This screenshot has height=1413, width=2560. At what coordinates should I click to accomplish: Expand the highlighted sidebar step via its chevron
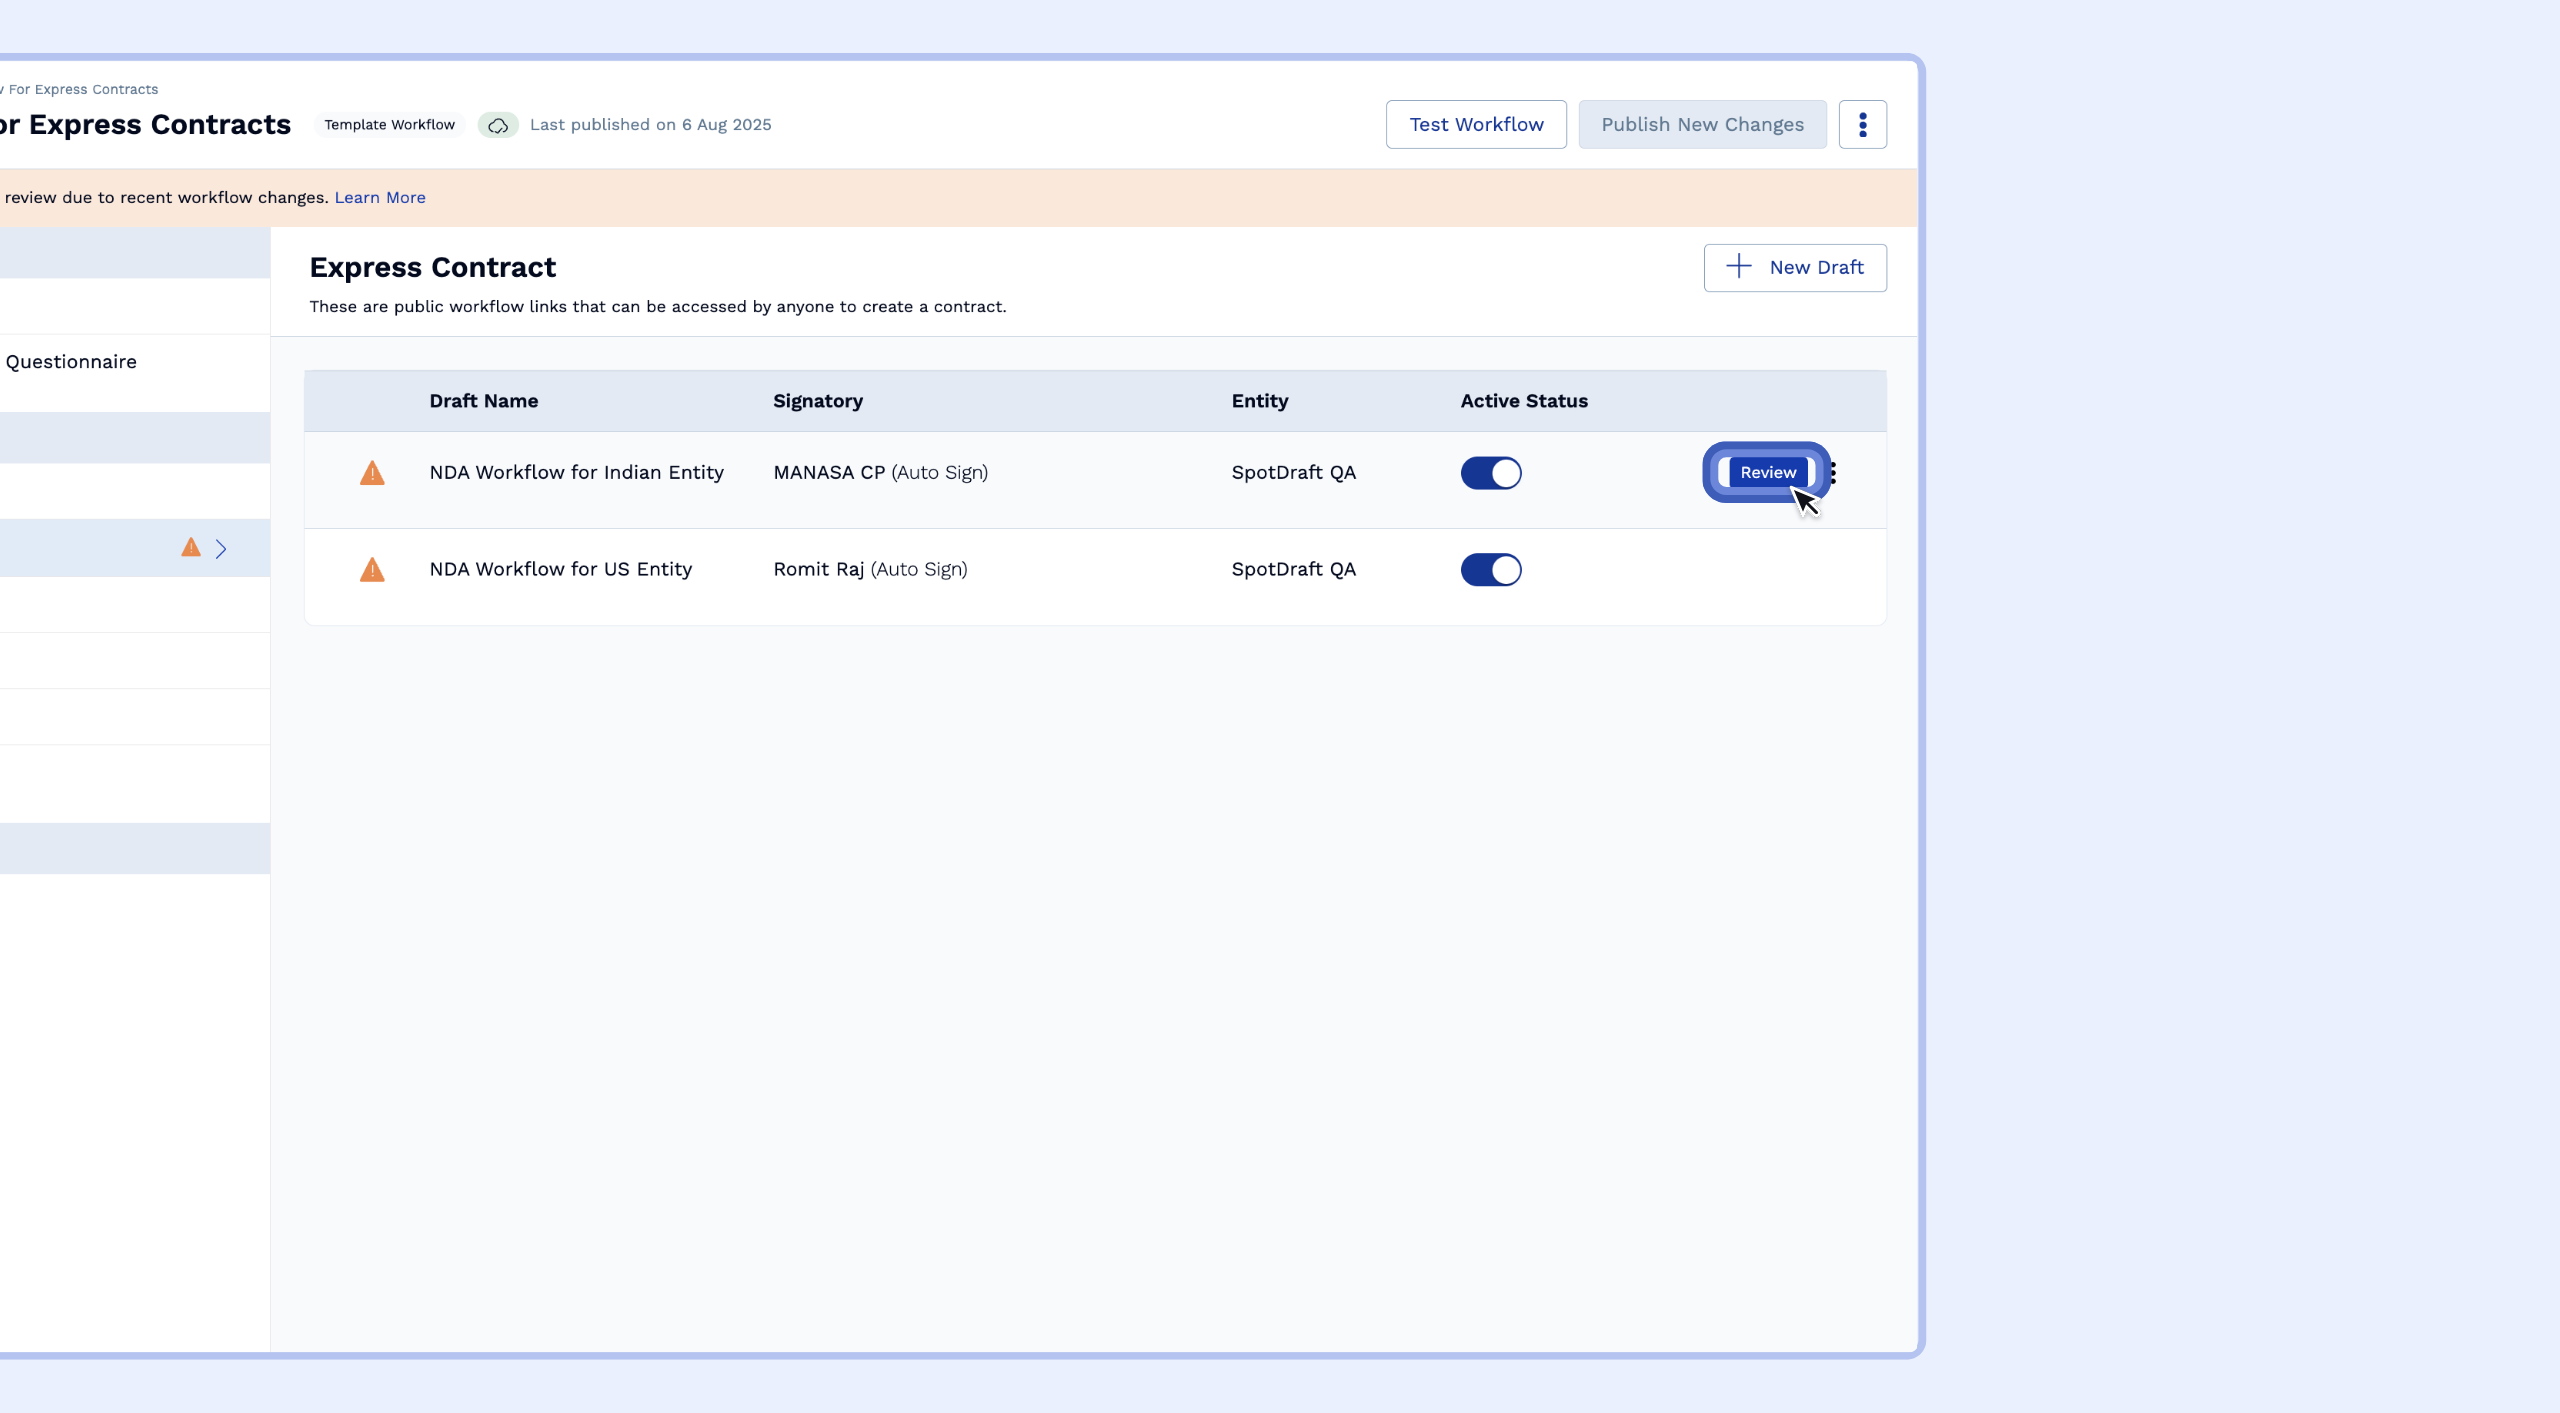click(x=221, y=548)
